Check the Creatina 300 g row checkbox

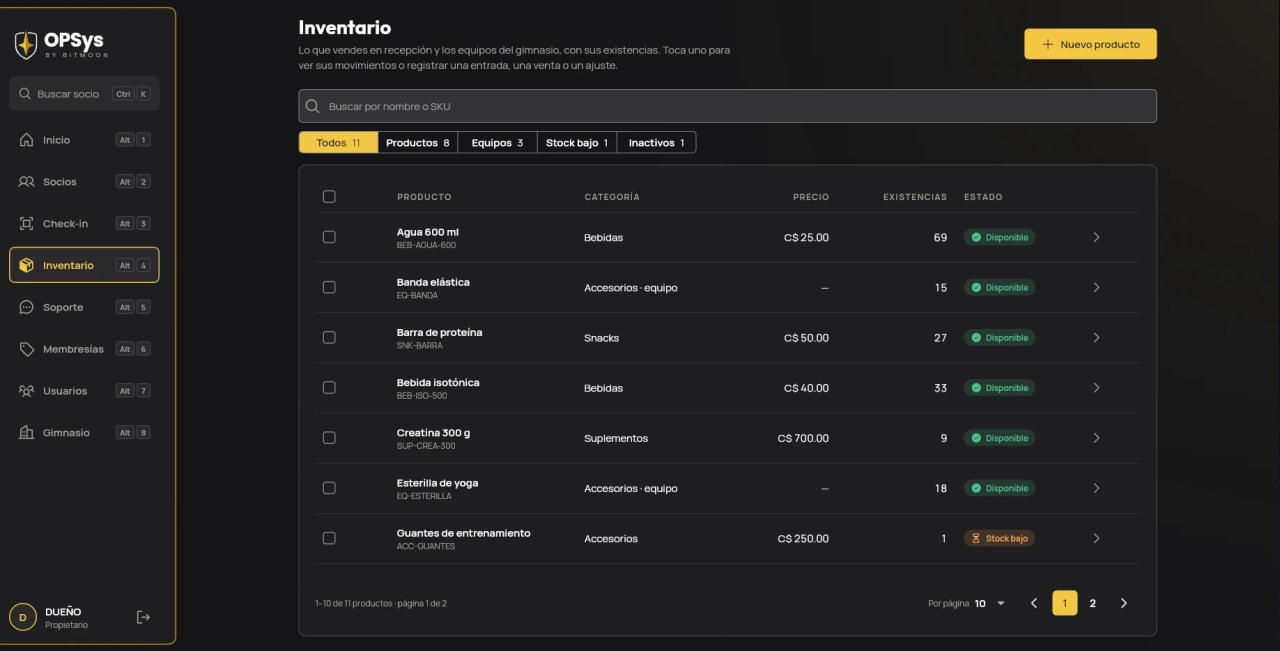coord(329,438)
